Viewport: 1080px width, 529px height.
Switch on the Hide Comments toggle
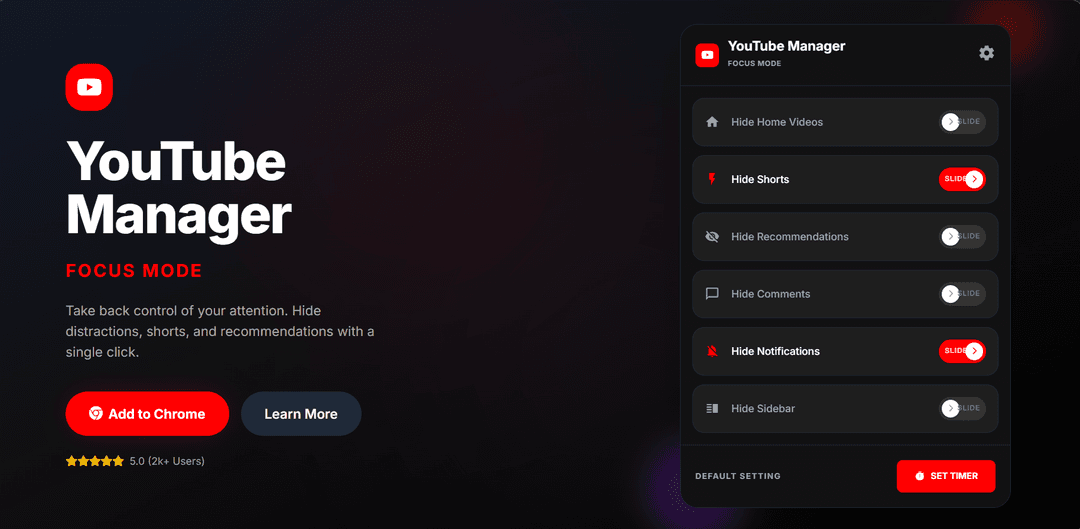(x=962, y=294)
